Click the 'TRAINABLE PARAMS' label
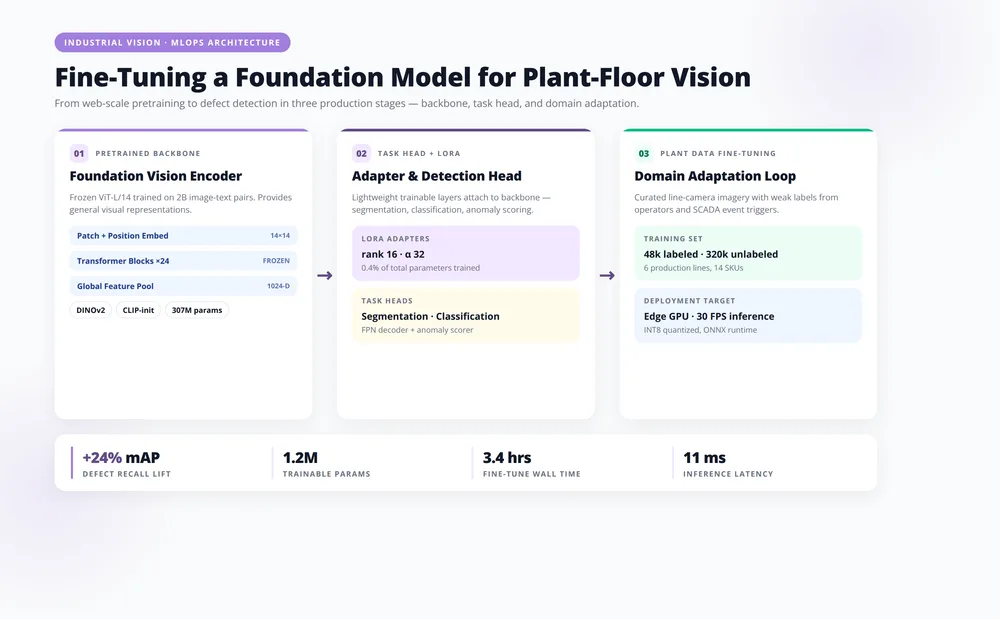The height and width of the screenshot is (619, 1000). coord(327,474)
